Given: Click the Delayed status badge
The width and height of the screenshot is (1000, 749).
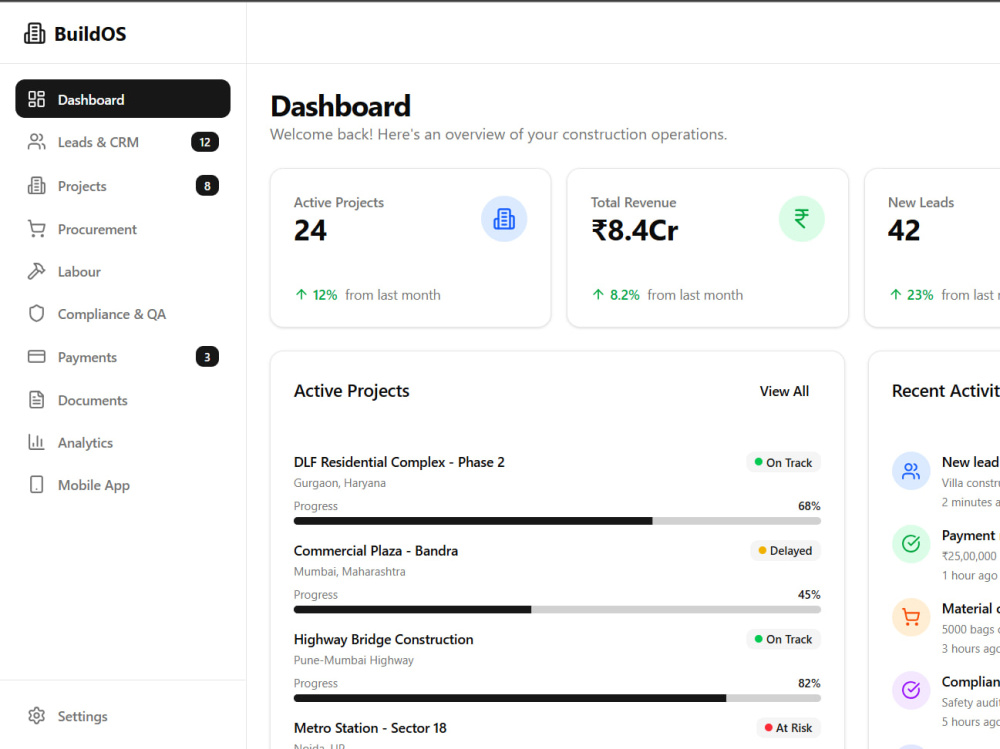Looking at the screenshot, I should [x=785, y=551].
